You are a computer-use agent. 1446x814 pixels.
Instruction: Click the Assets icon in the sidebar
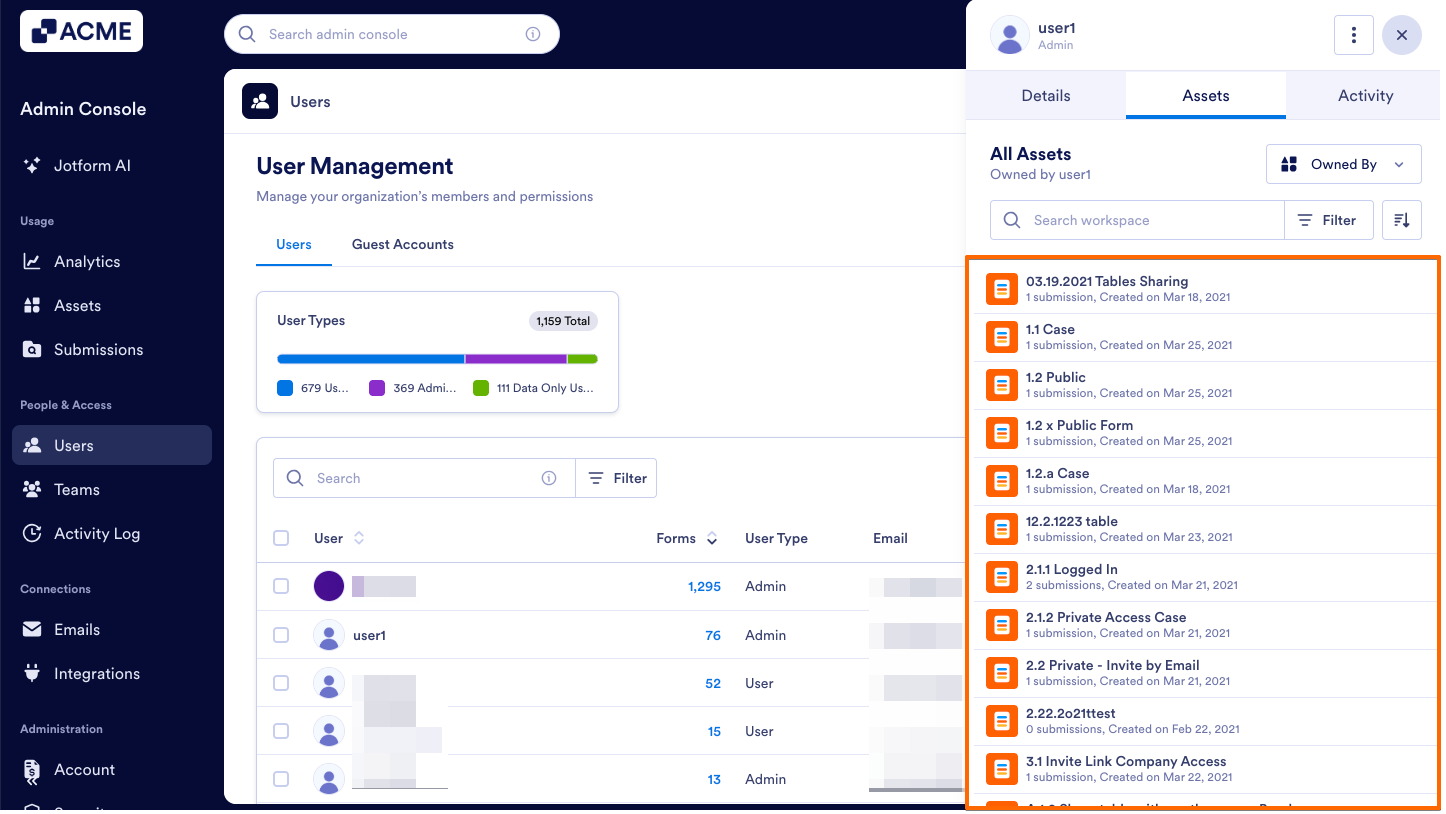click(x=31, y=305)
